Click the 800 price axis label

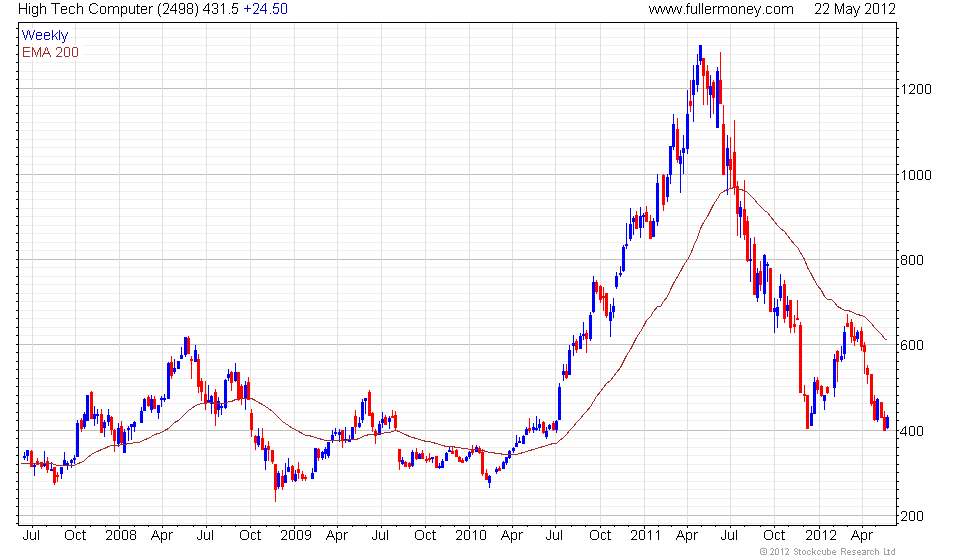coord(911,260)
